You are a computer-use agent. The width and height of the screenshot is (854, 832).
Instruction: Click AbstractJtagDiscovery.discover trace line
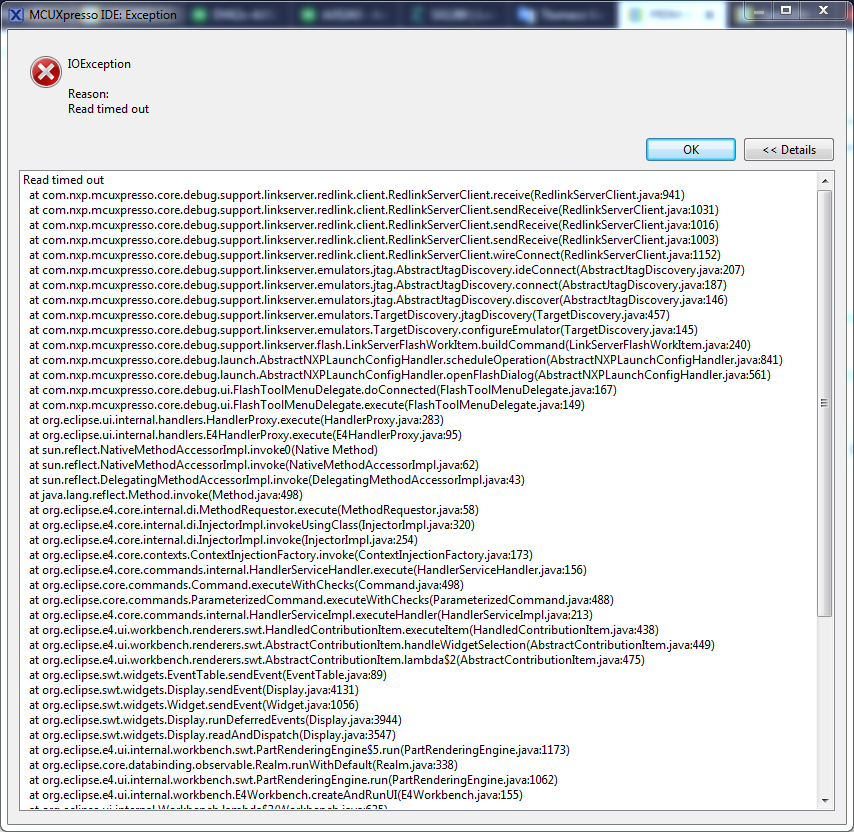pos(379,300)
